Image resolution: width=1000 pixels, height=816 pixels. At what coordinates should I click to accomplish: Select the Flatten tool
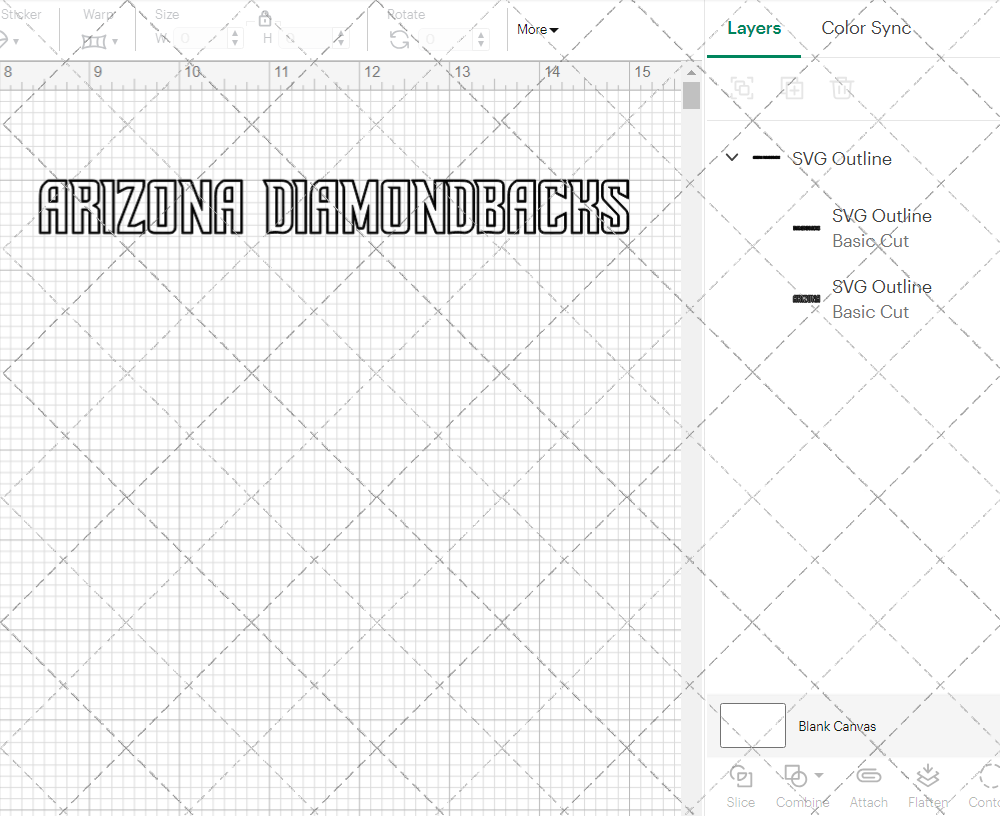[927, 785]
